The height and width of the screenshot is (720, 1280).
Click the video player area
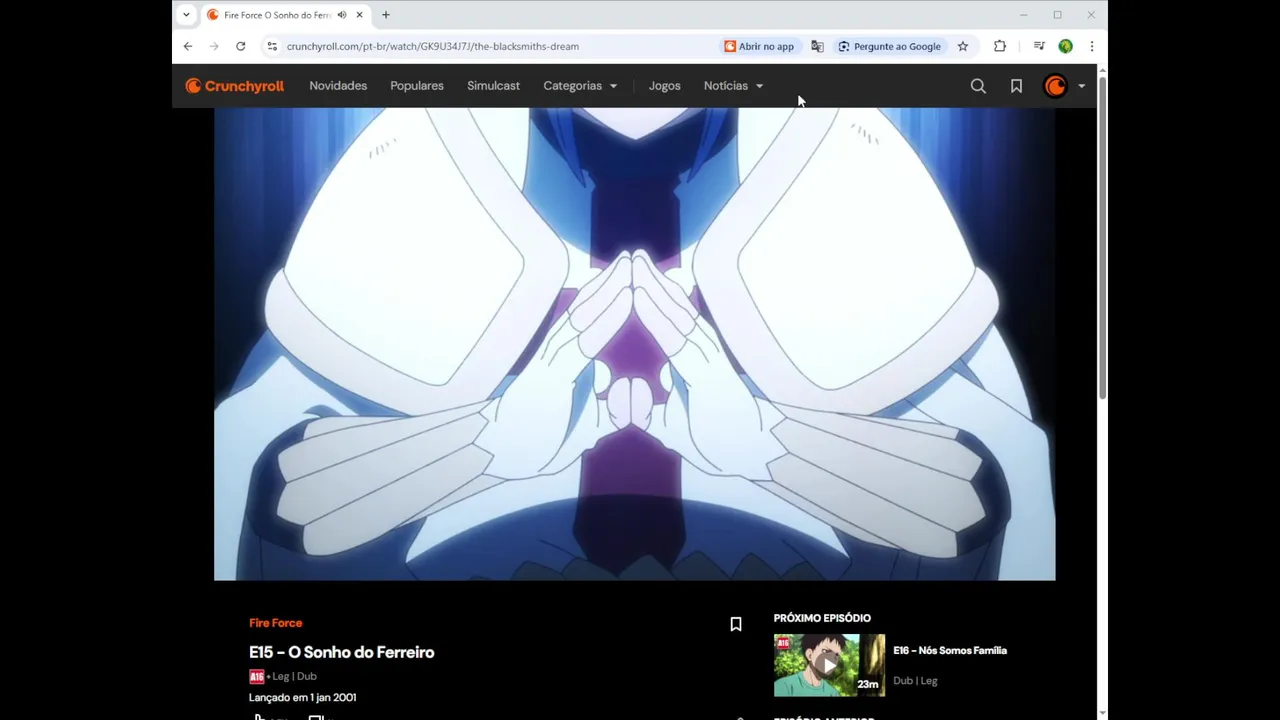(634, 344)
